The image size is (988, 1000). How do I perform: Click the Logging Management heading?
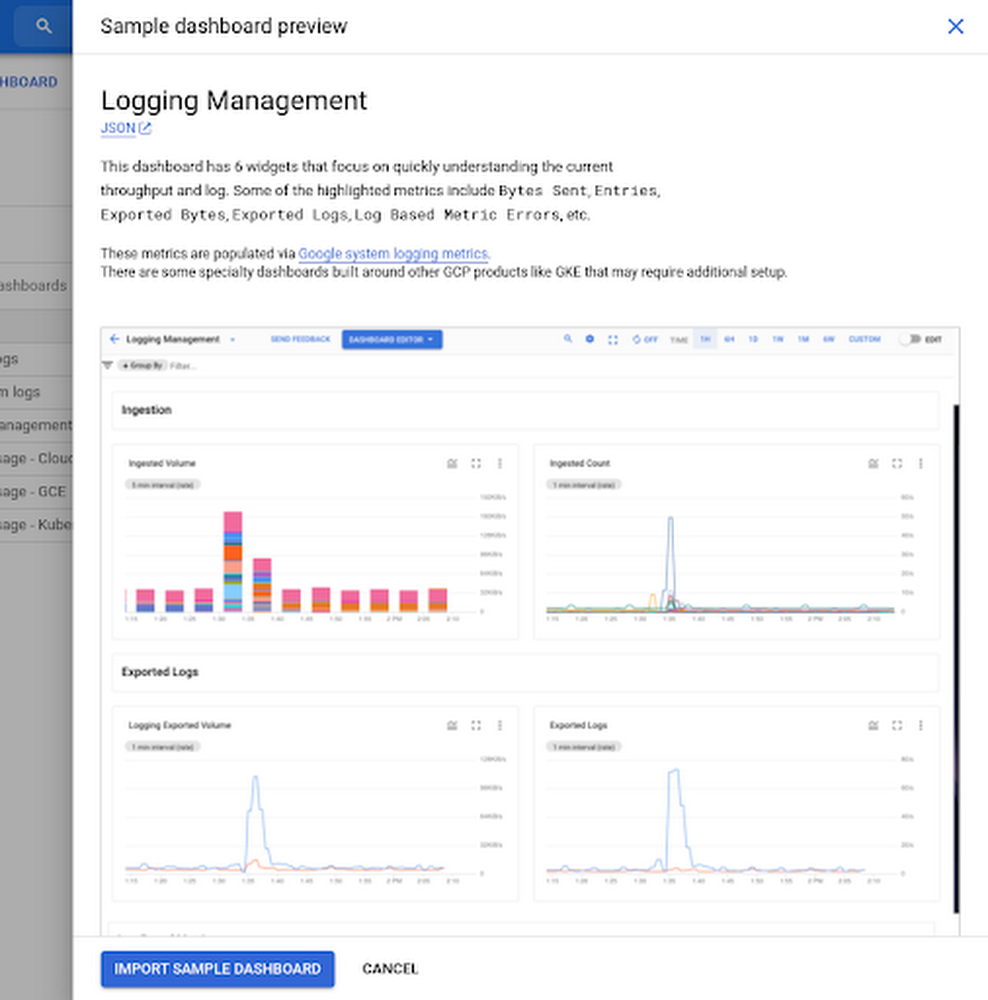[x=234, y=101]
